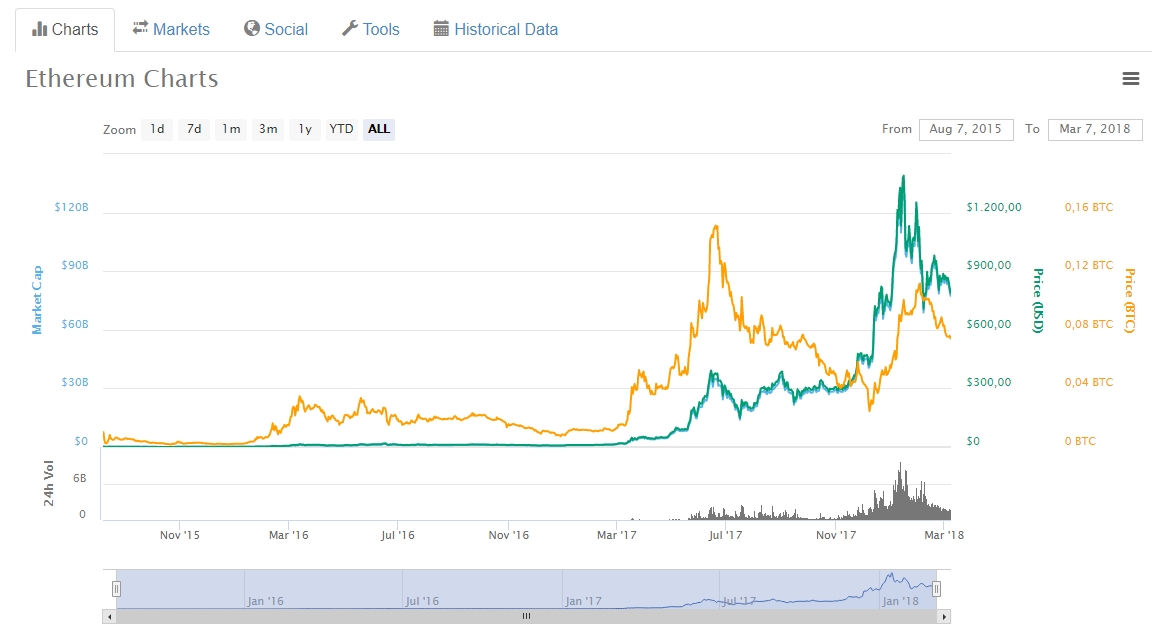Click the To date field Mar 7, 2018

(x=1095, y=130)
